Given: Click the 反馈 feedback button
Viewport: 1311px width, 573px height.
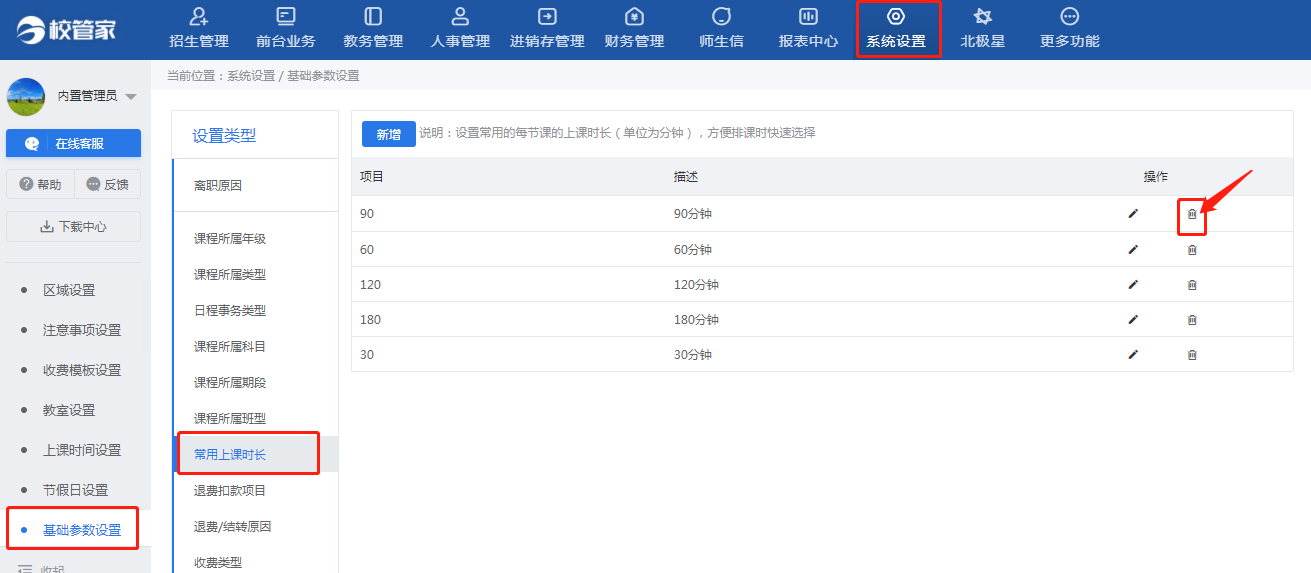Looking at the screenshot, I should (x=108, y=185).
